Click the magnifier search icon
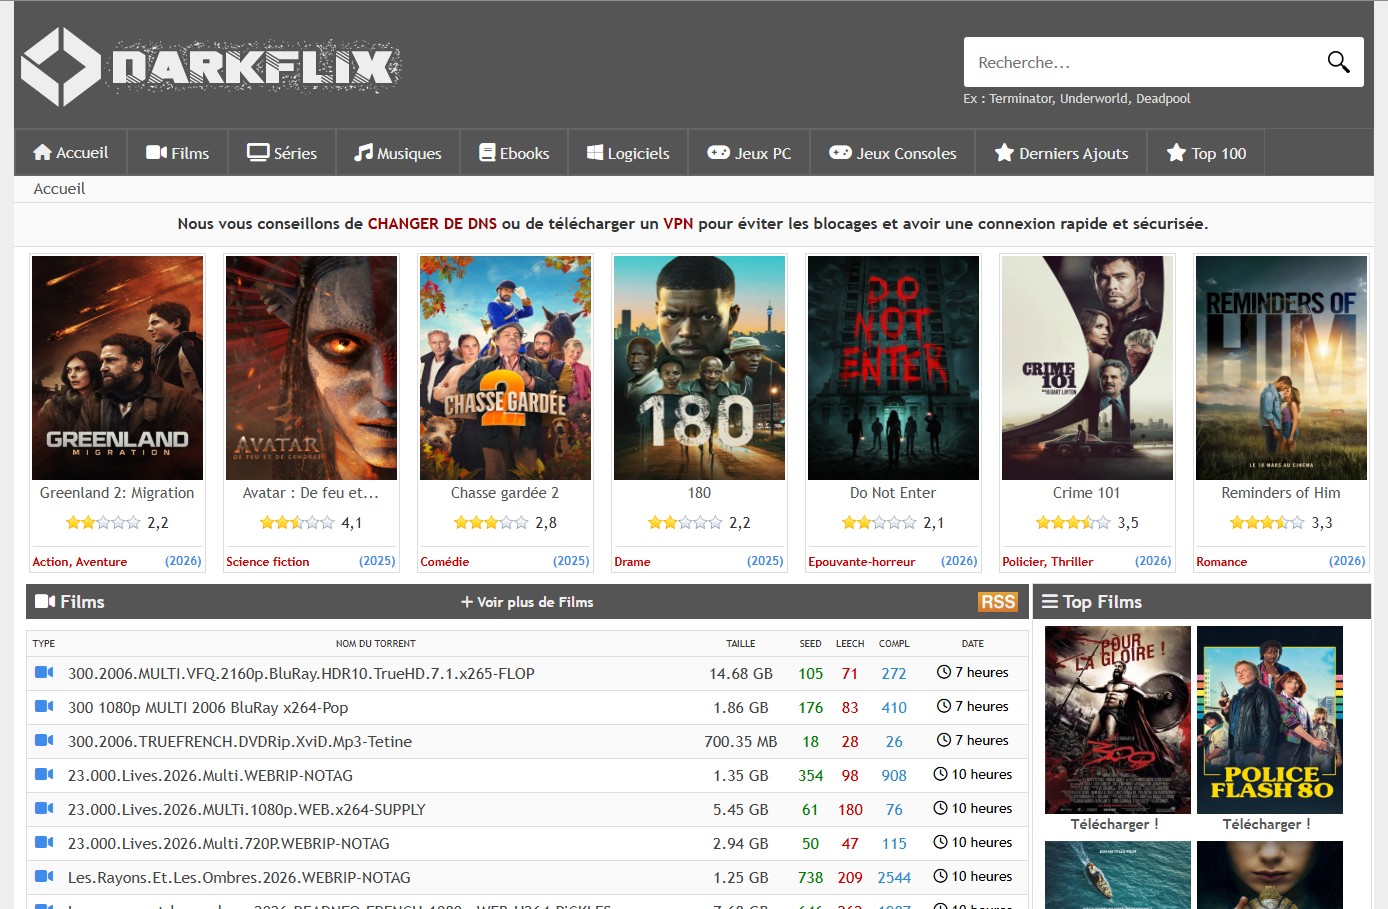 [x=1338, y=62]
